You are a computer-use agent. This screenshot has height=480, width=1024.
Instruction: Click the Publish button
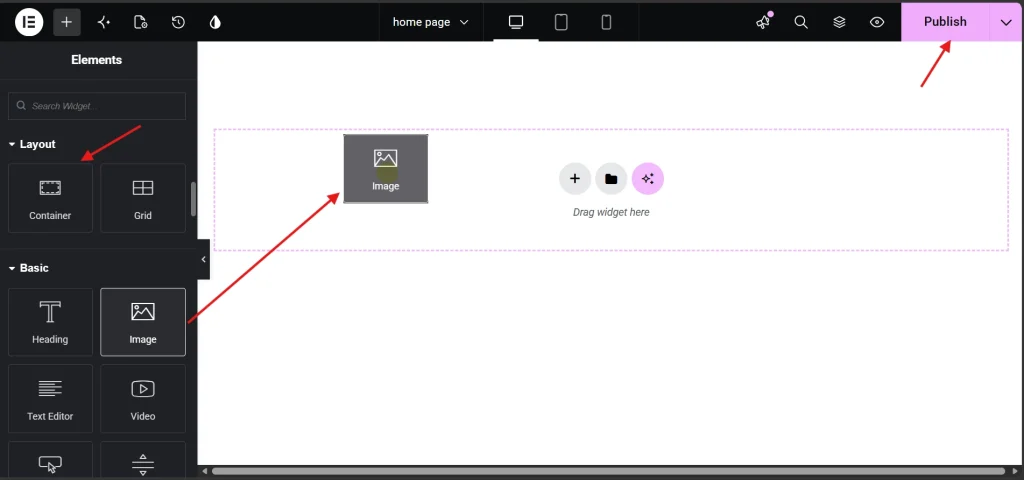945,22
